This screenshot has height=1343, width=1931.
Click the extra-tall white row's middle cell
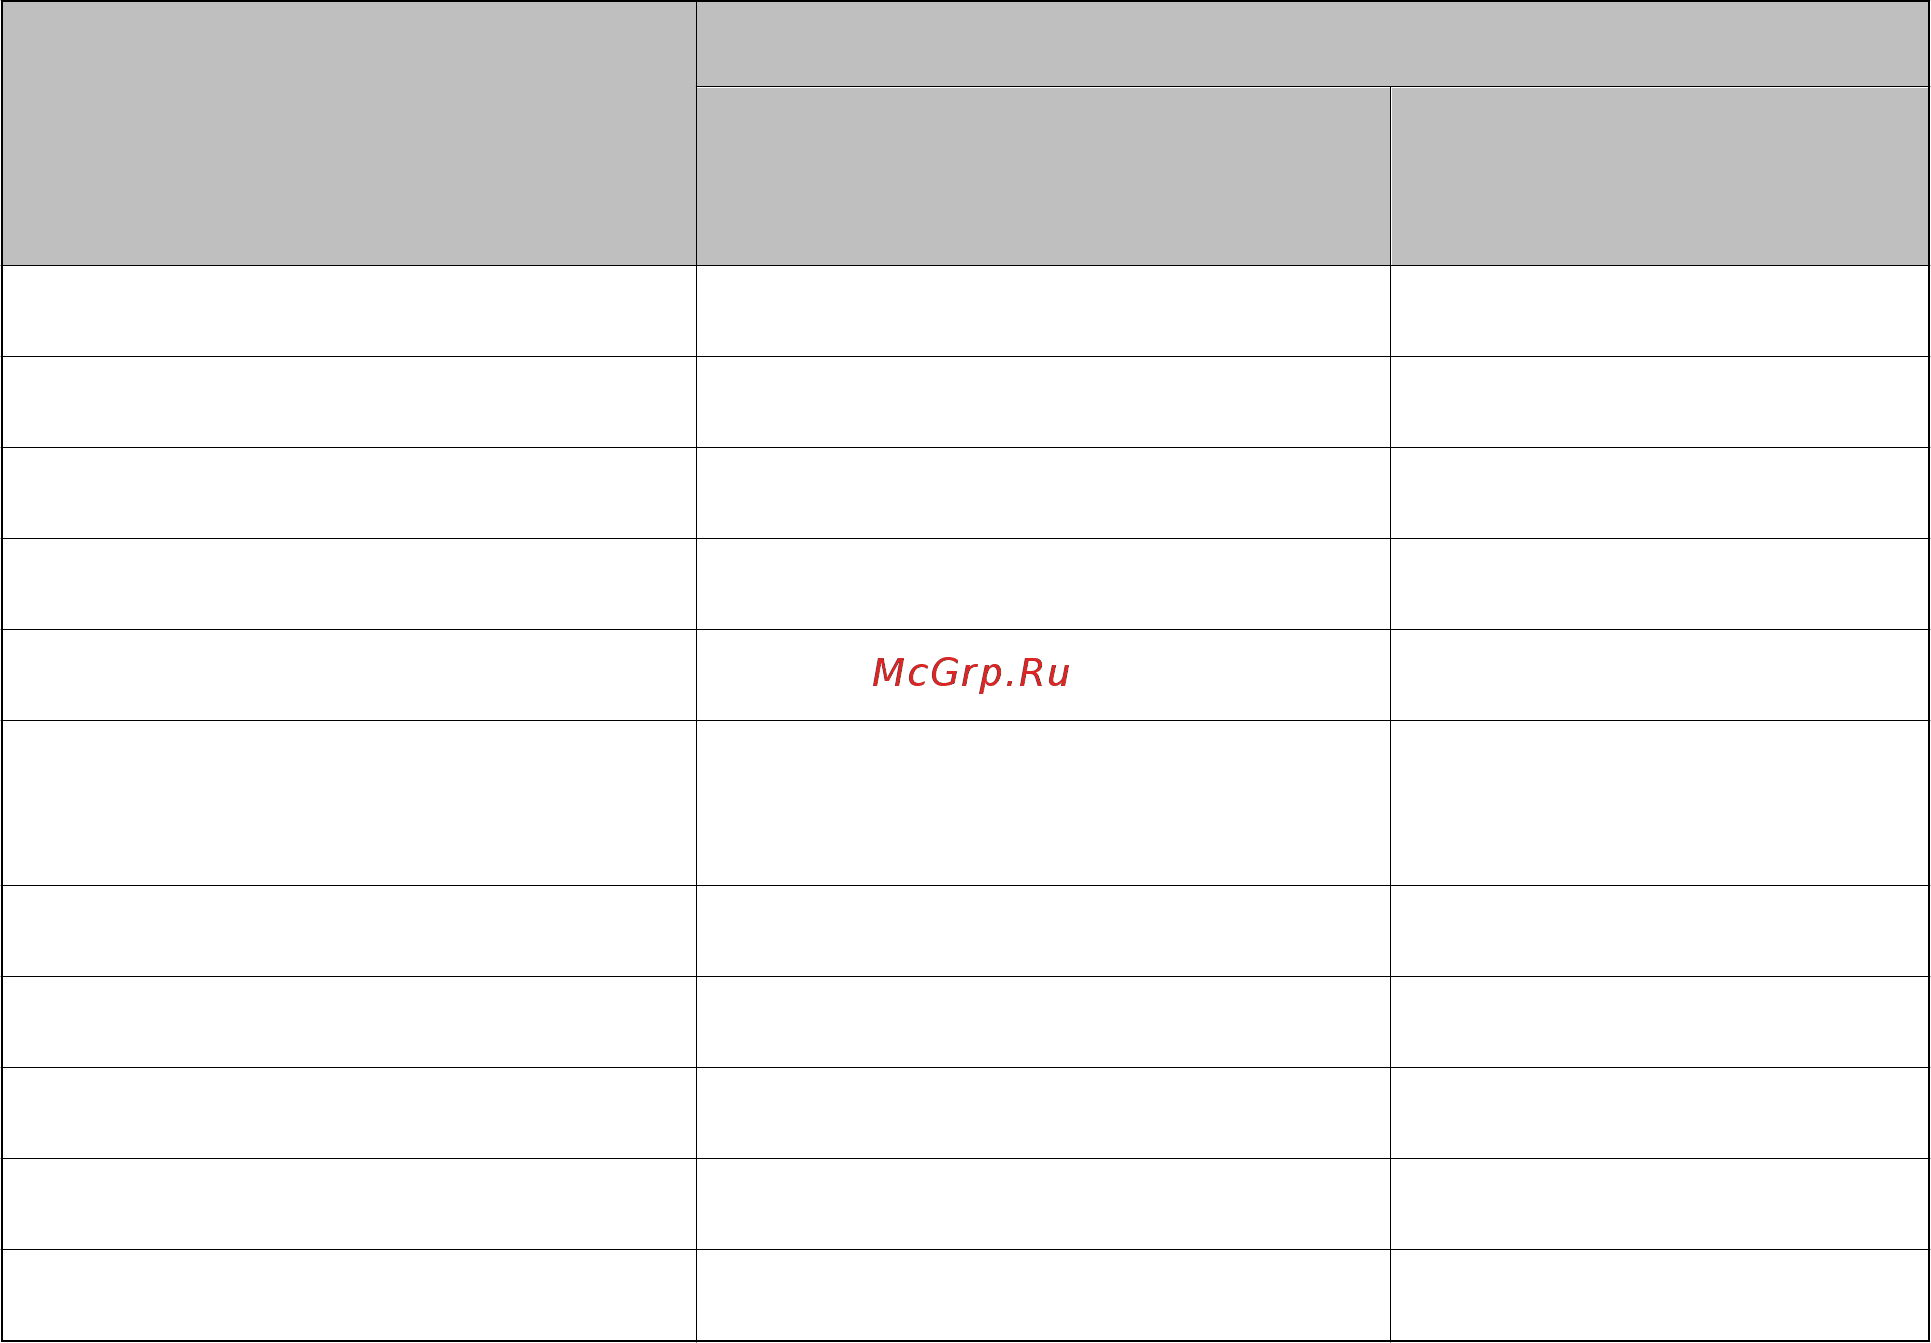1043,803
